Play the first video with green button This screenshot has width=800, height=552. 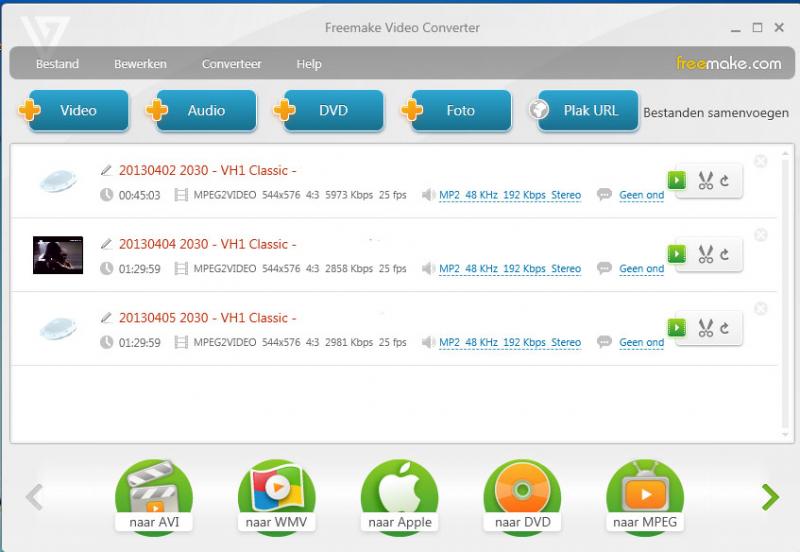click(x=678, y=181)
